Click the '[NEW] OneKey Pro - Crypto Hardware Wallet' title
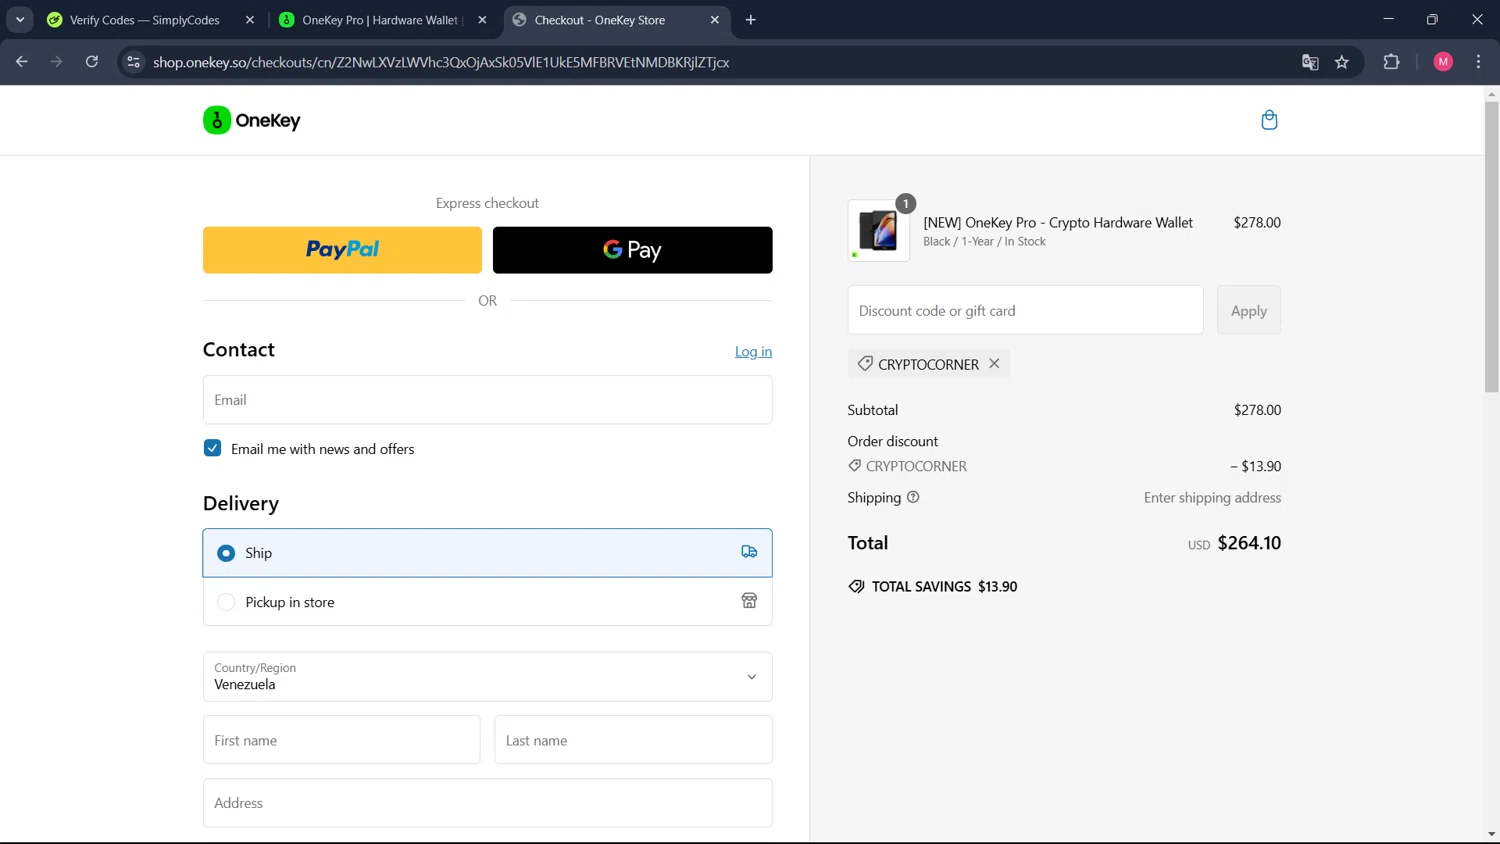The width and height of the screenshot is (1500, 844). [1058, 222]
